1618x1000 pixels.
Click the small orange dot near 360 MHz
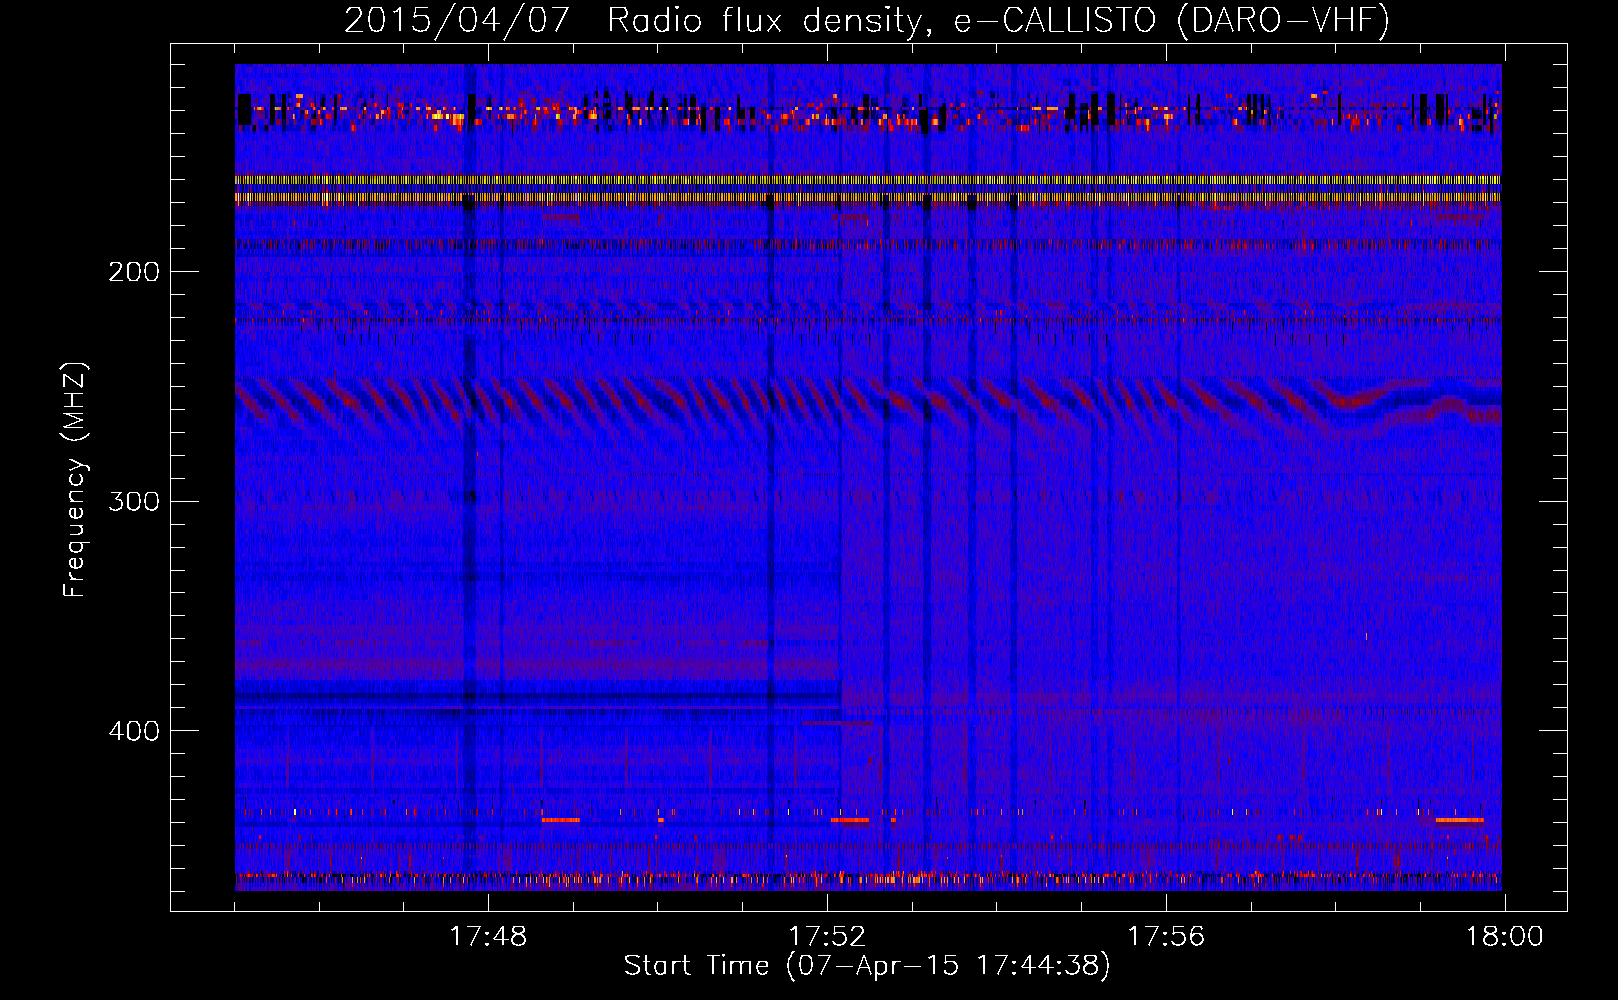[1366, 636]
